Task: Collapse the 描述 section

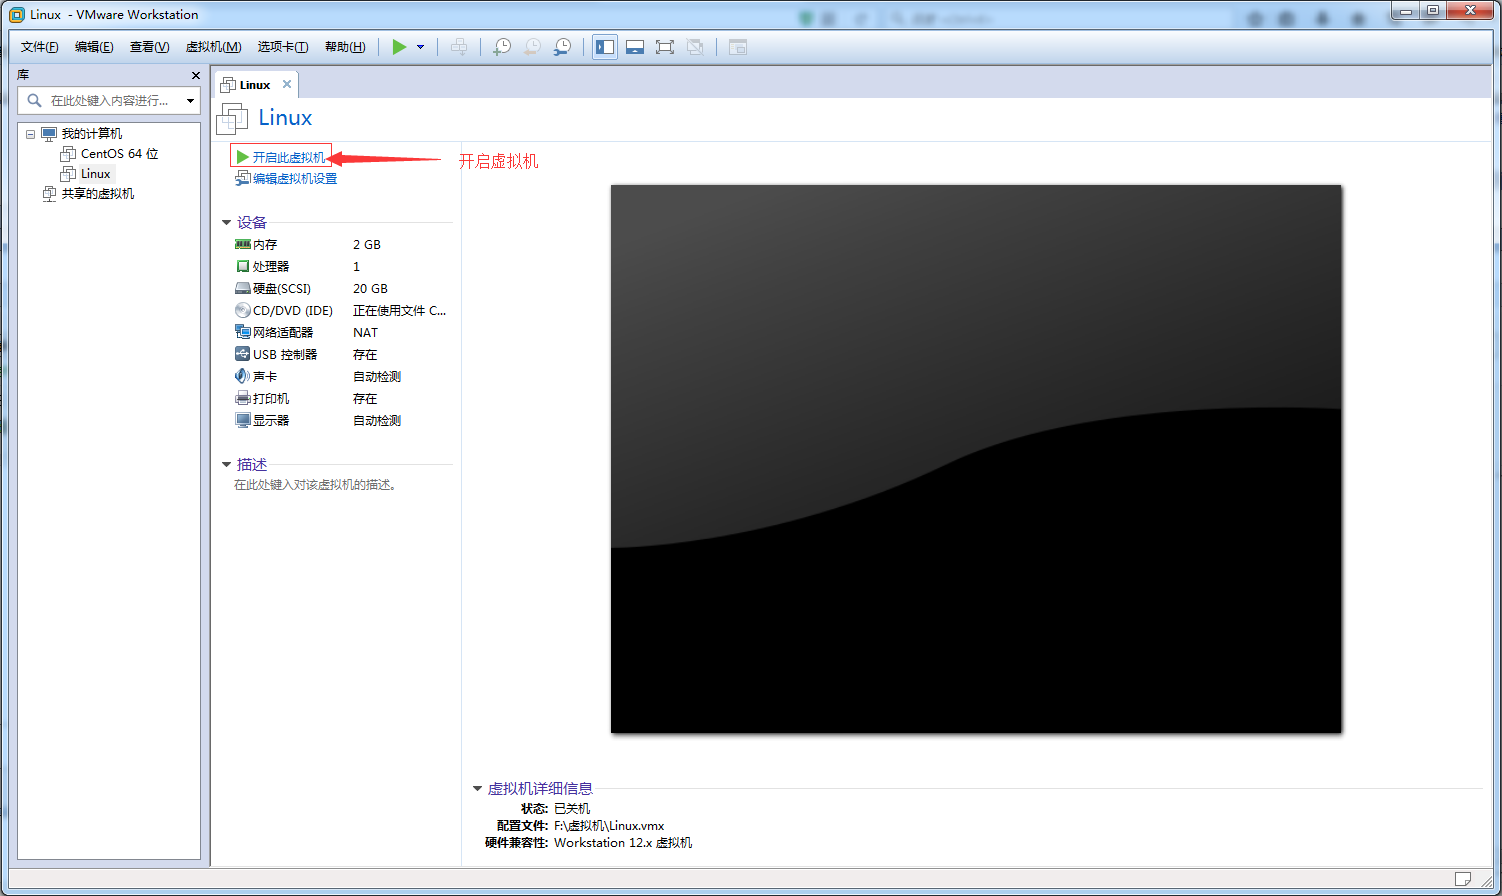Action: (227, 465)
